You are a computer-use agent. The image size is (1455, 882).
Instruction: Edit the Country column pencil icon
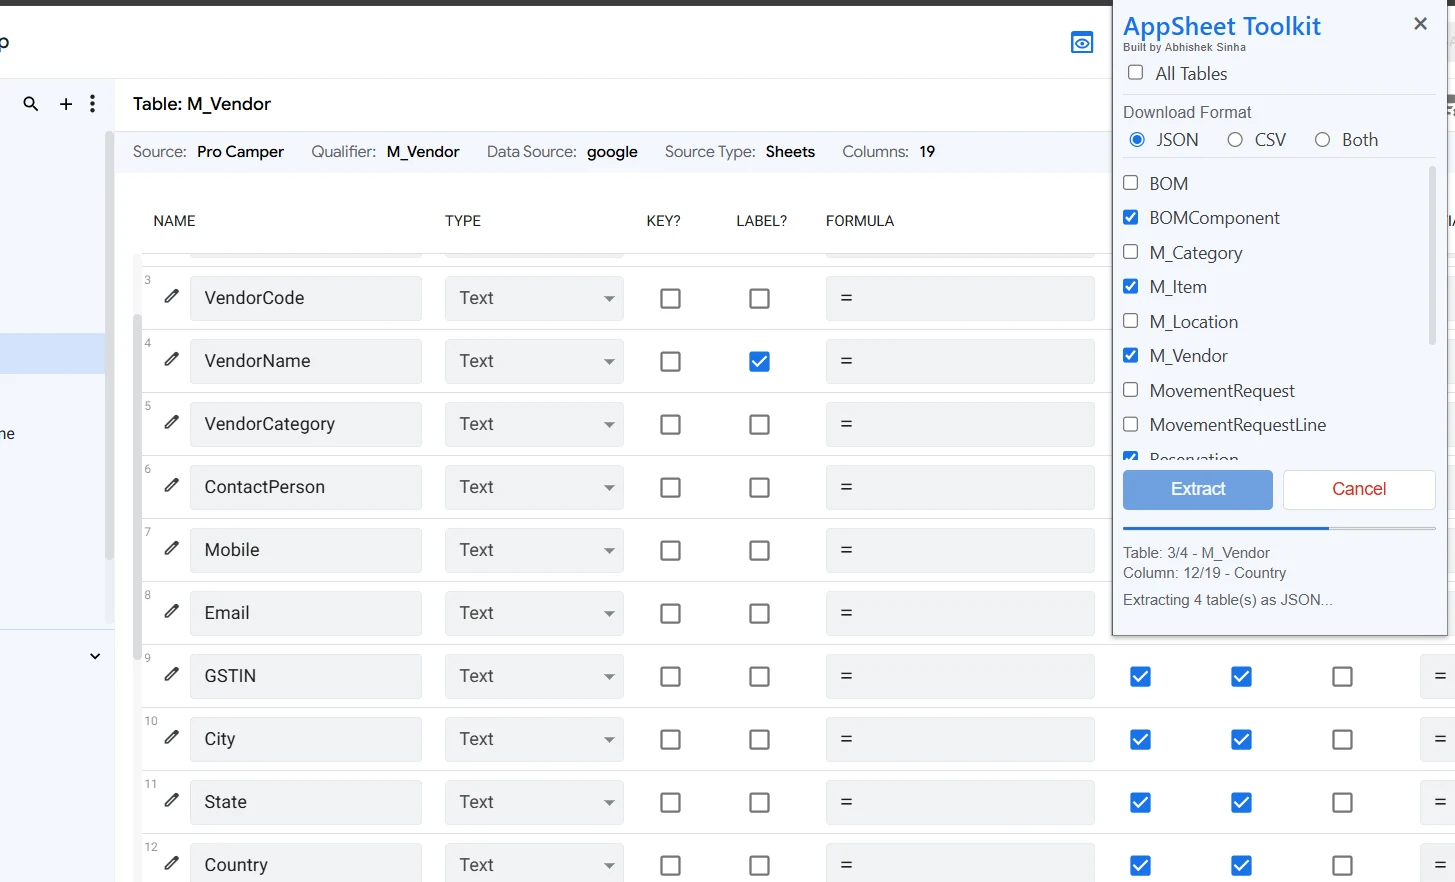point(172,863)
